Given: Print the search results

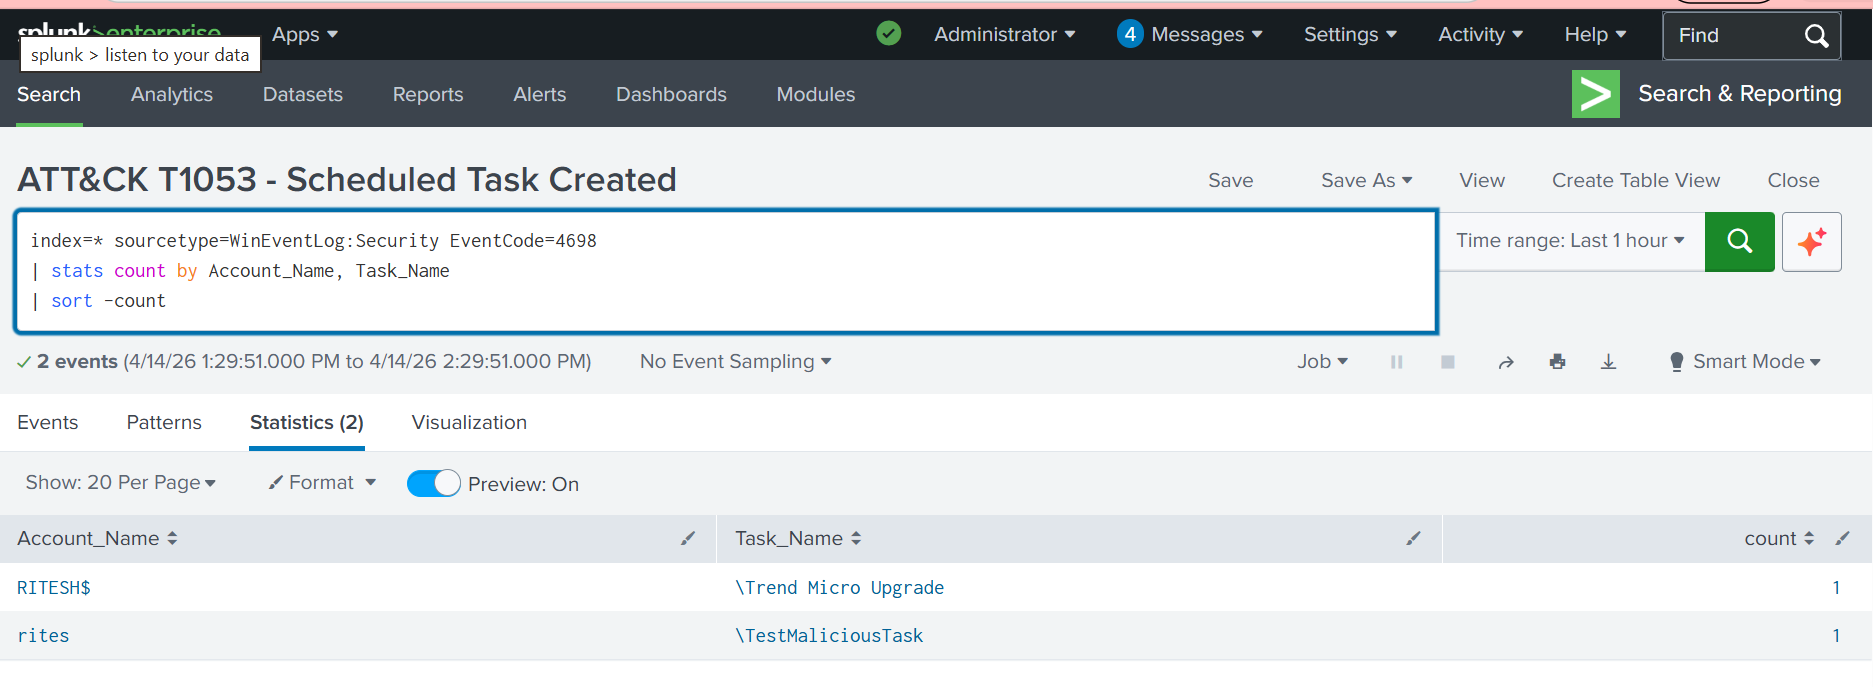Looking at the screenshot, I should [x=1557, y=362].
